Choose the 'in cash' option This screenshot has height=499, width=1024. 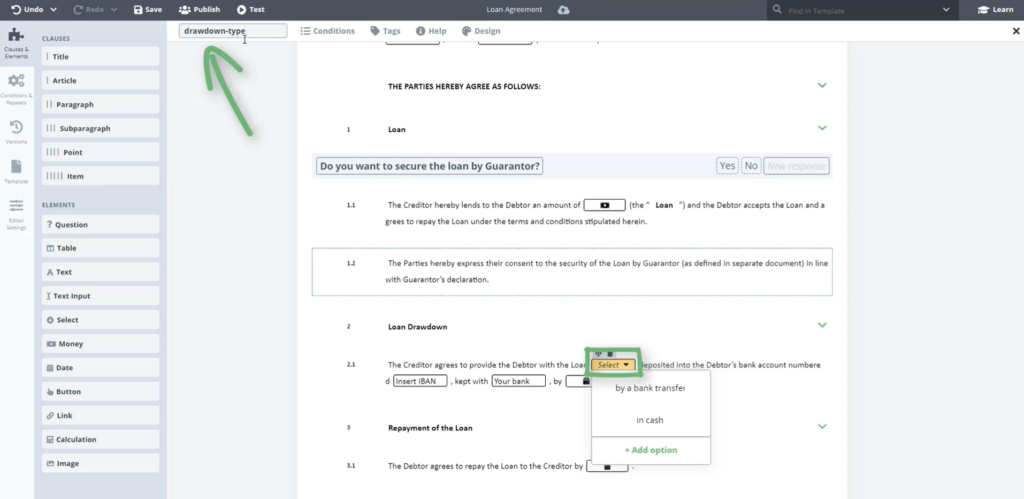click(x=650, y=420)
